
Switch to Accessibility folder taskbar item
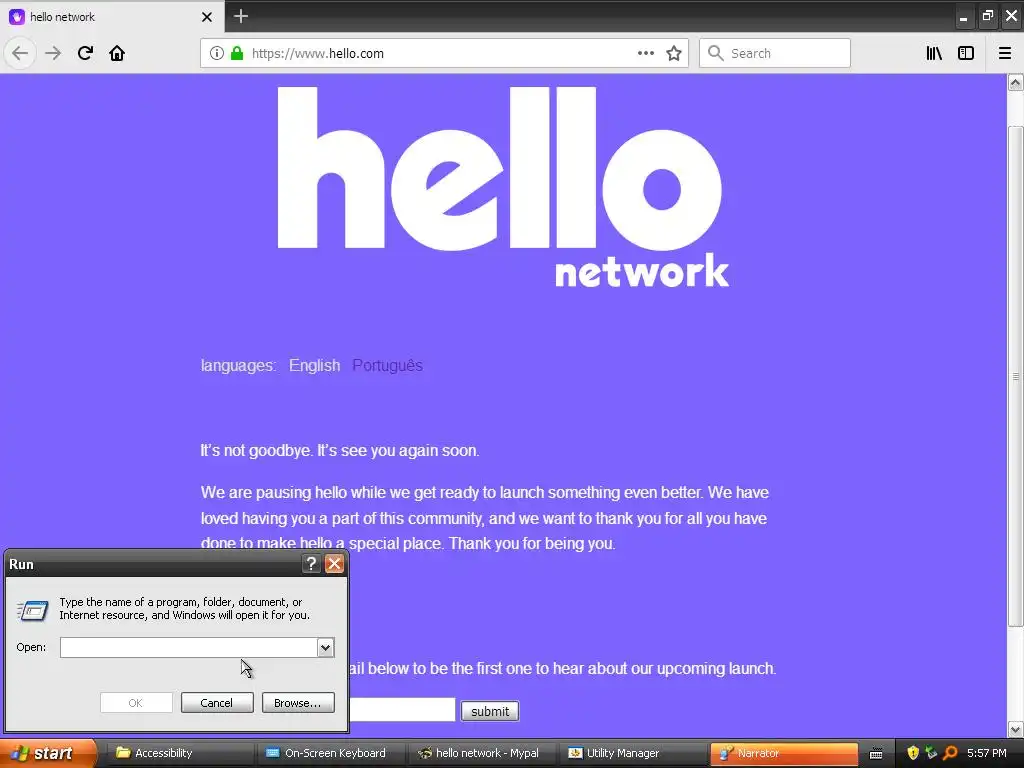[180, 753]
